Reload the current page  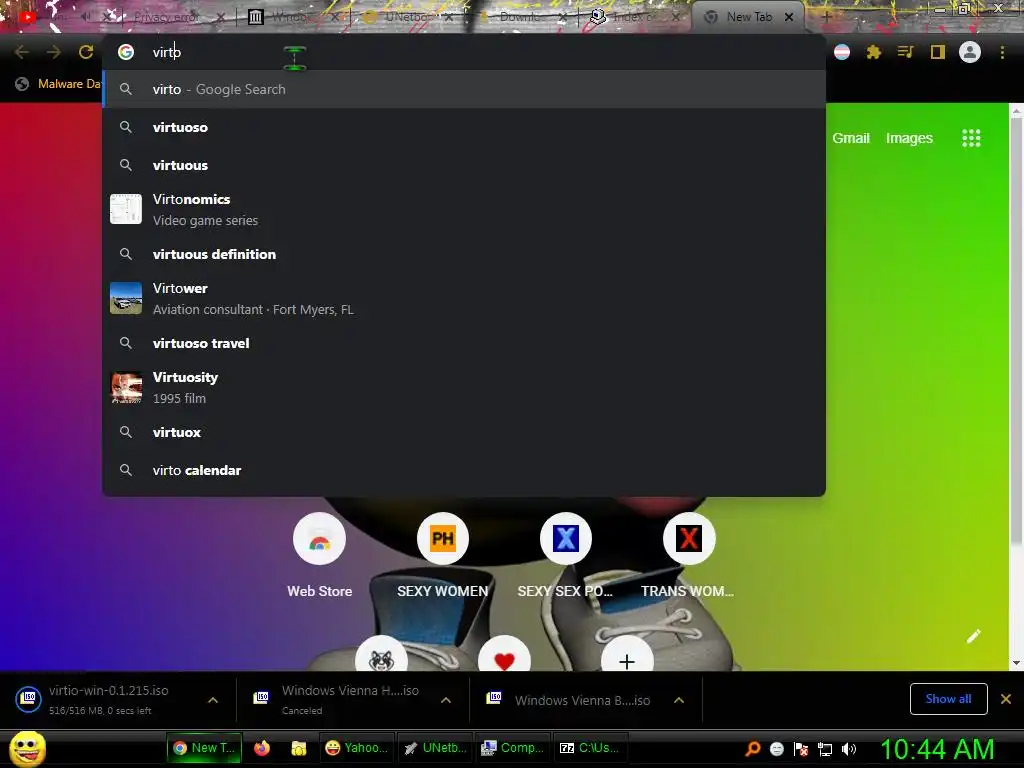(x=86, y=52)
